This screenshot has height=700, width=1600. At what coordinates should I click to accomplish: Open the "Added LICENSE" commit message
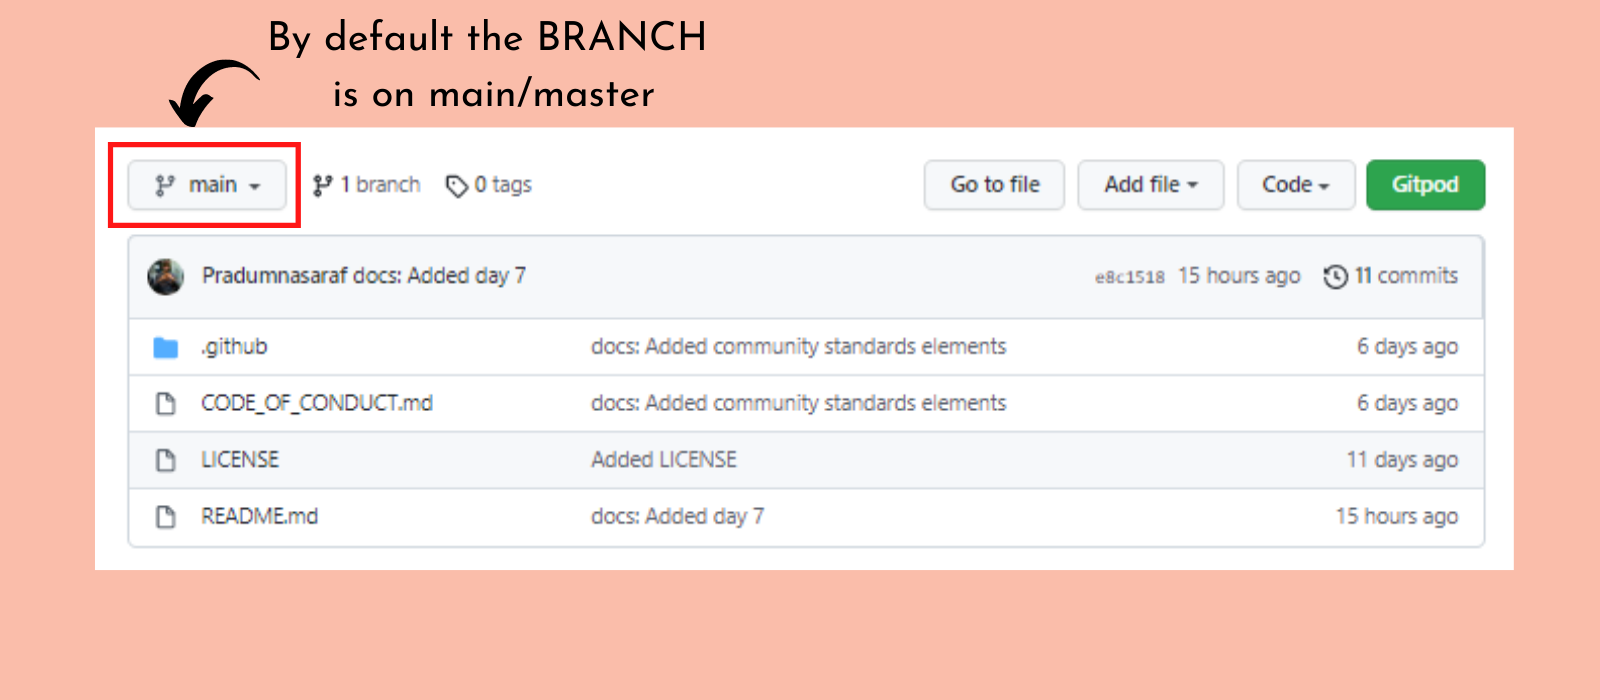[x=663, y=460]
